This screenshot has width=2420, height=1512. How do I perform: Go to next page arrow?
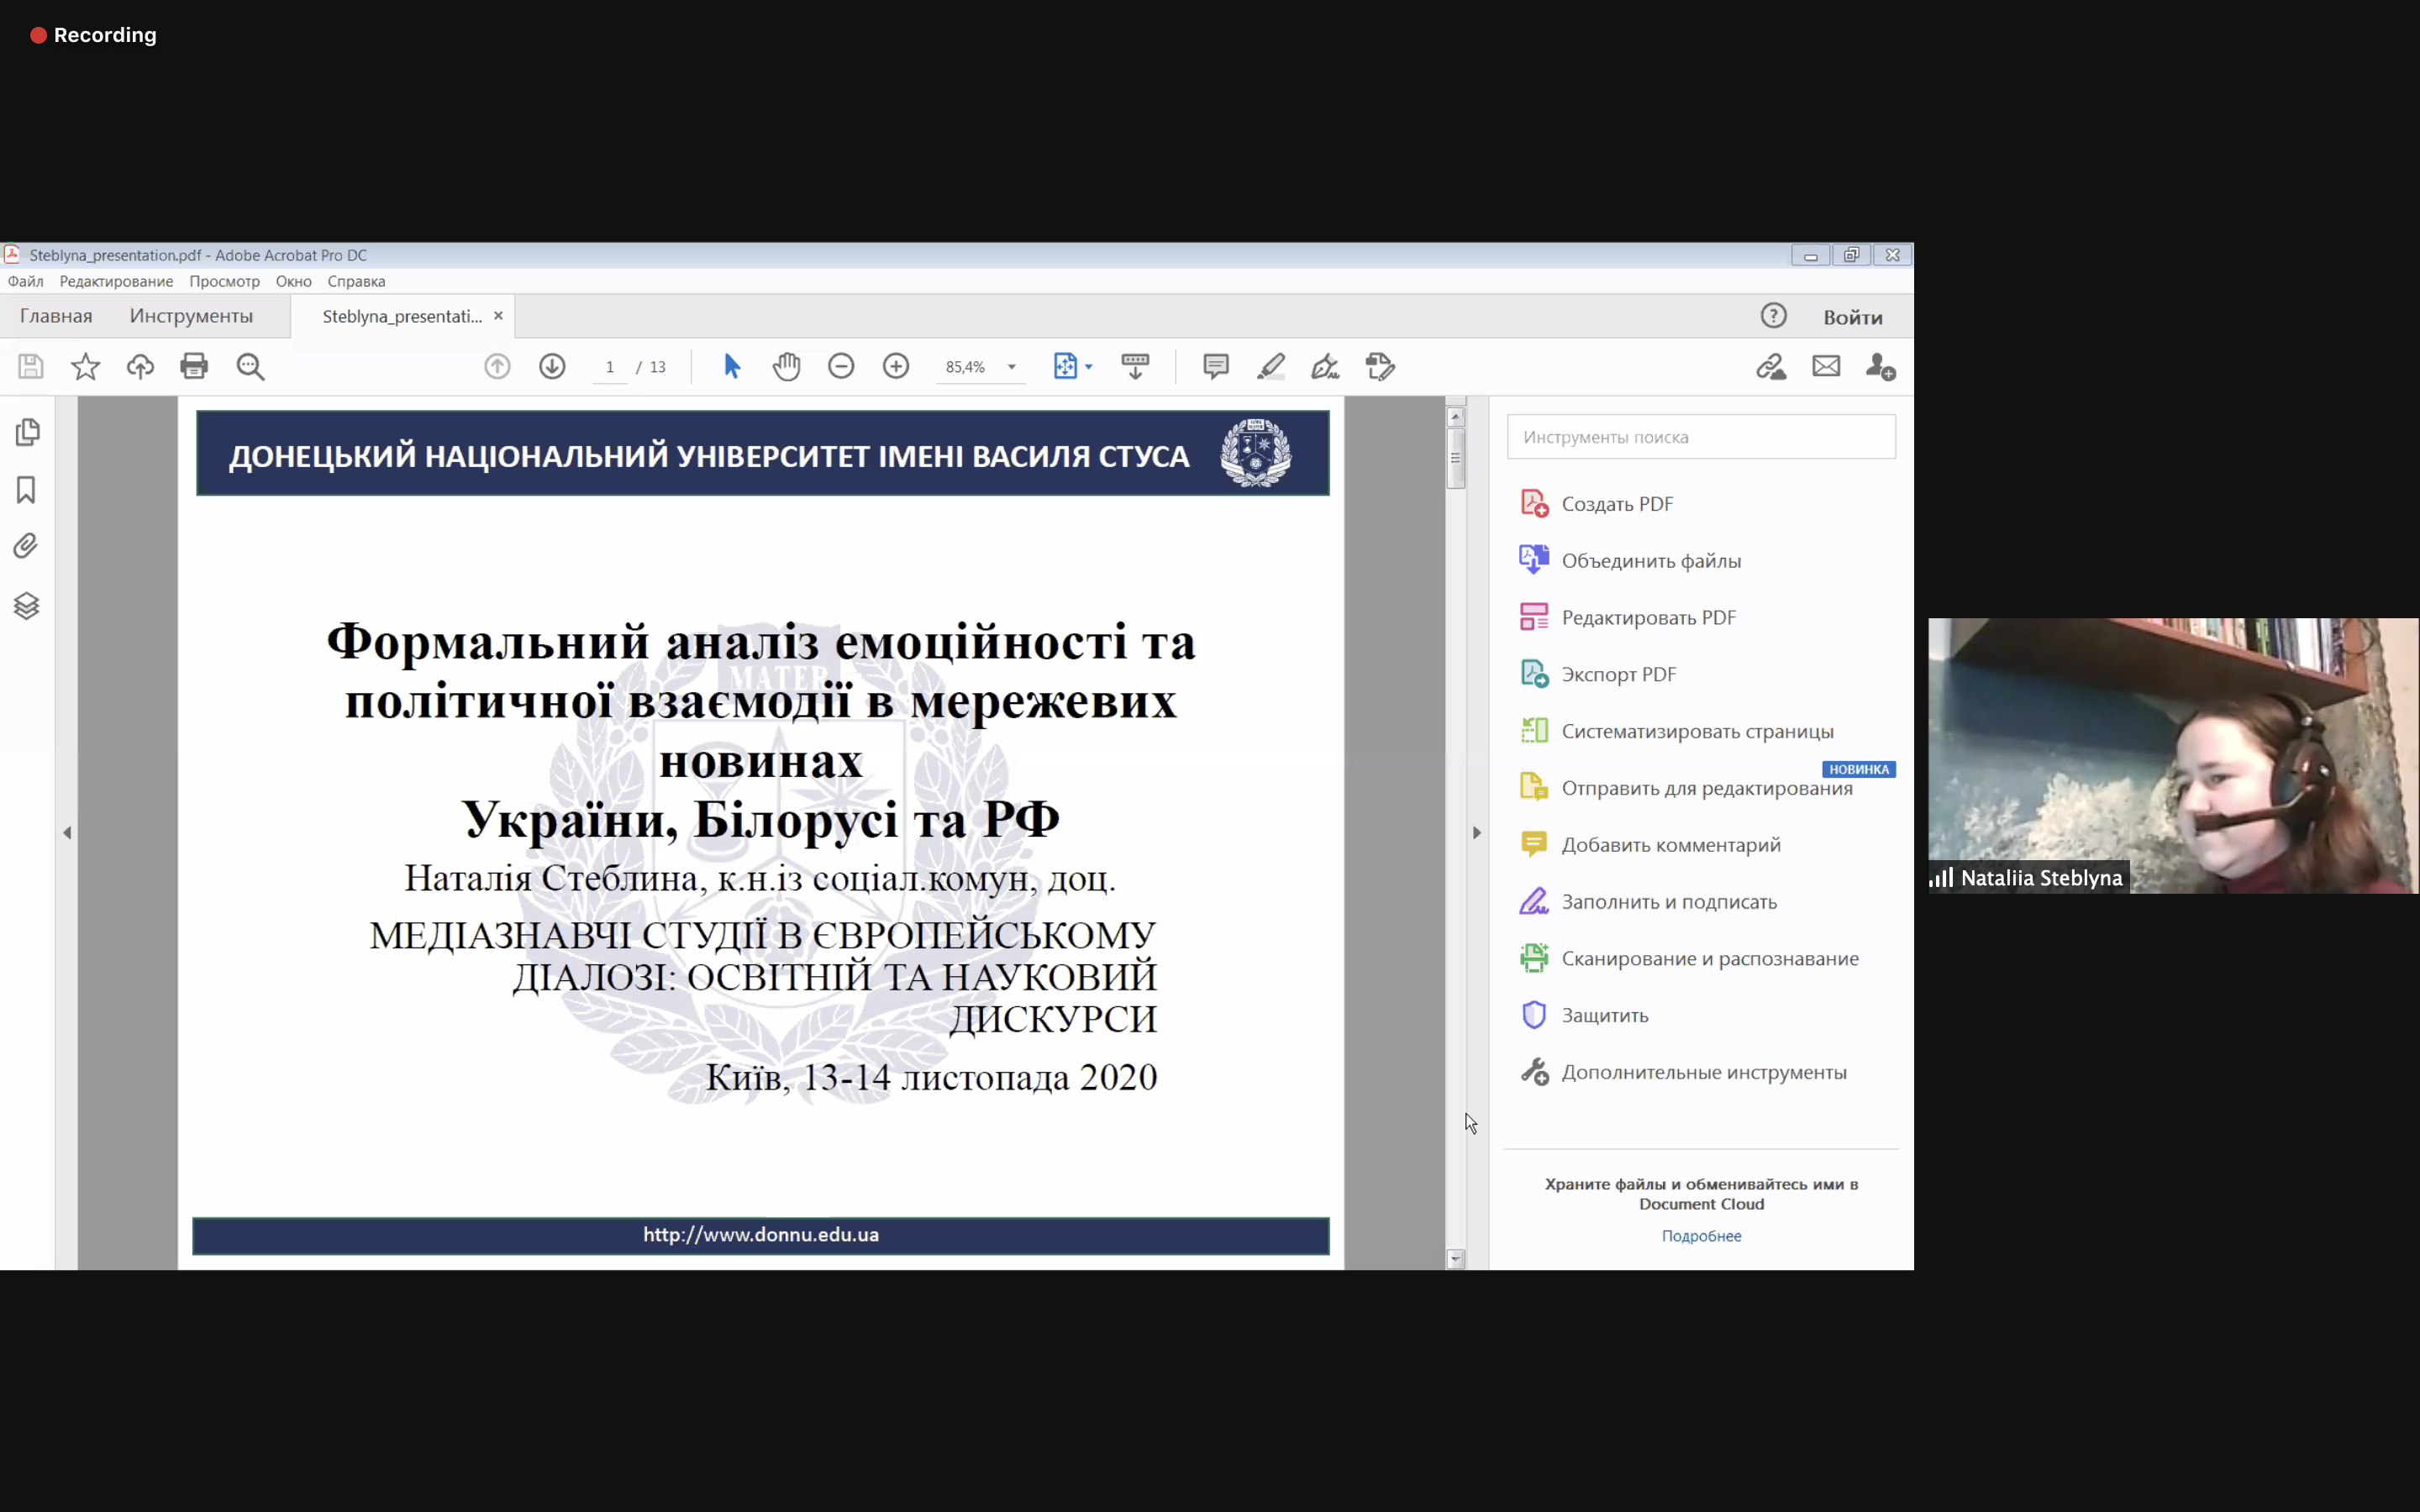[552, 366]
